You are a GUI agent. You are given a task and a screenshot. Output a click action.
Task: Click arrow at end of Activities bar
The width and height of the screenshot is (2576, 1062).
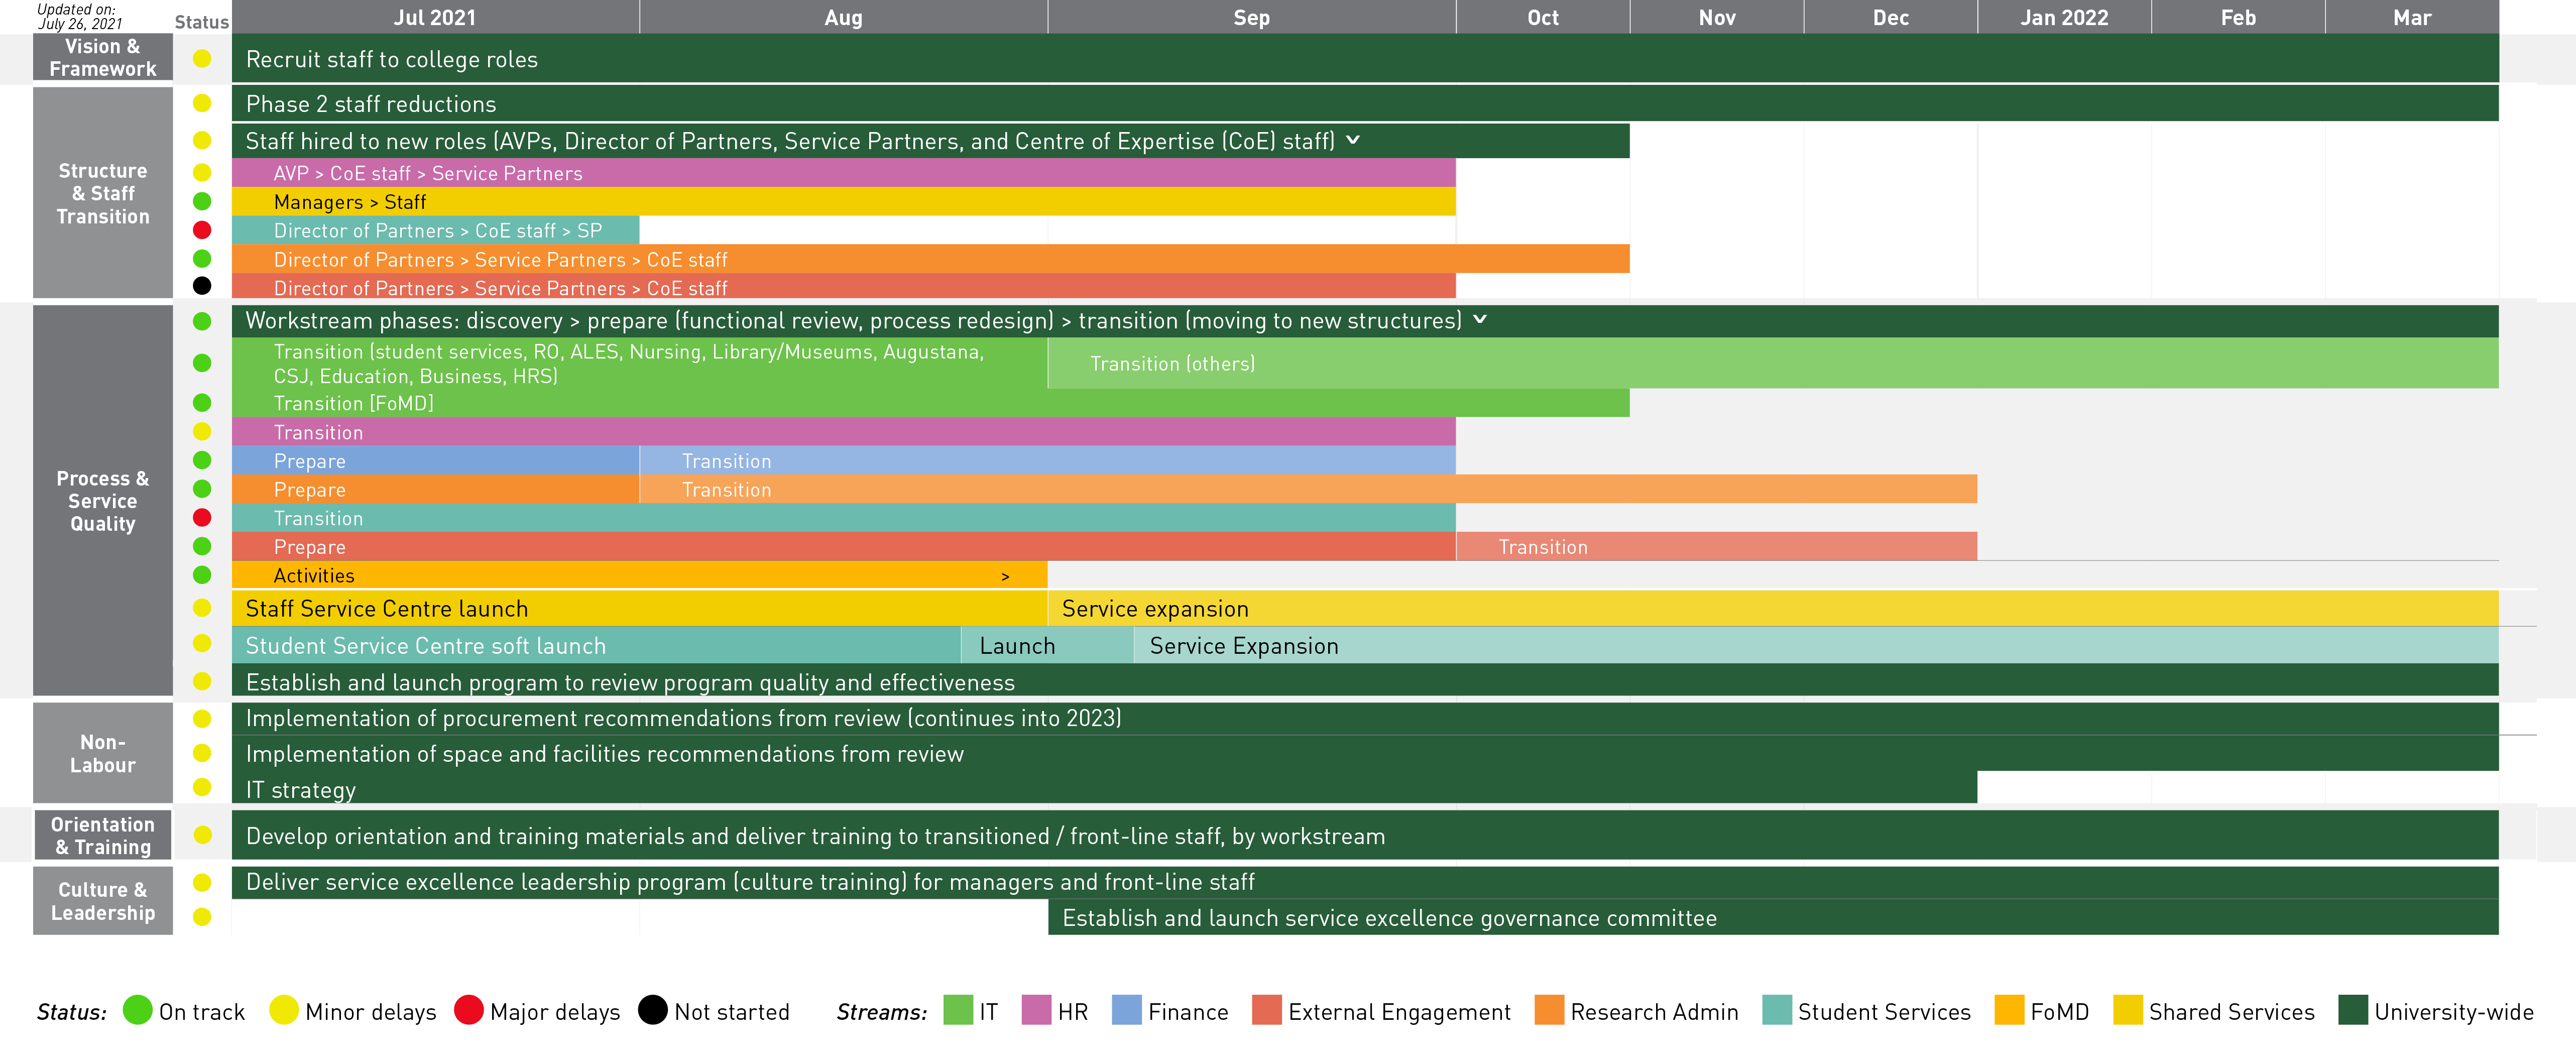[x=1005, y=577]
